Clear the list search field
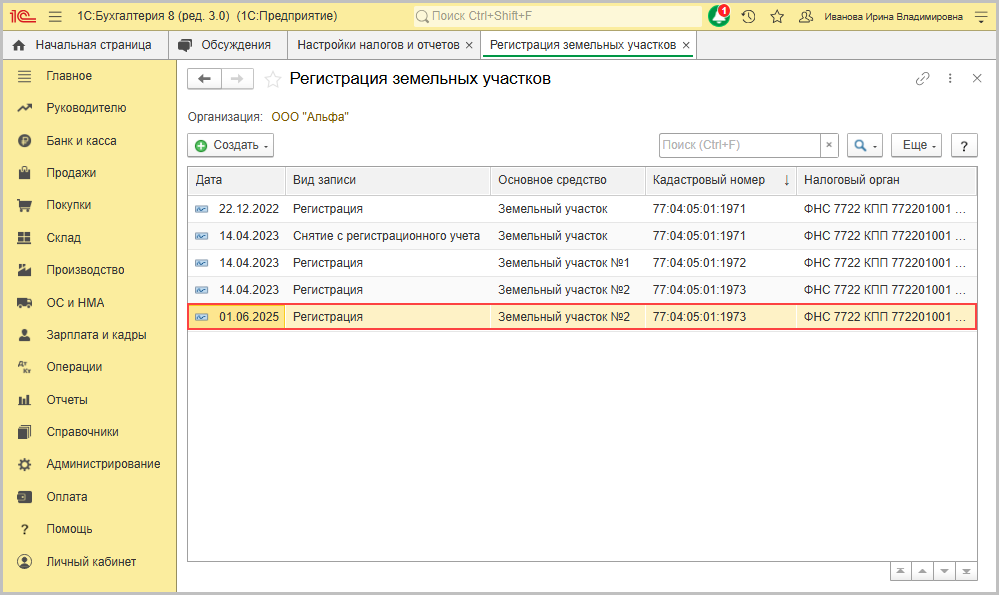The width and height of the screenshot is (999, 595). tap(829, 145)
